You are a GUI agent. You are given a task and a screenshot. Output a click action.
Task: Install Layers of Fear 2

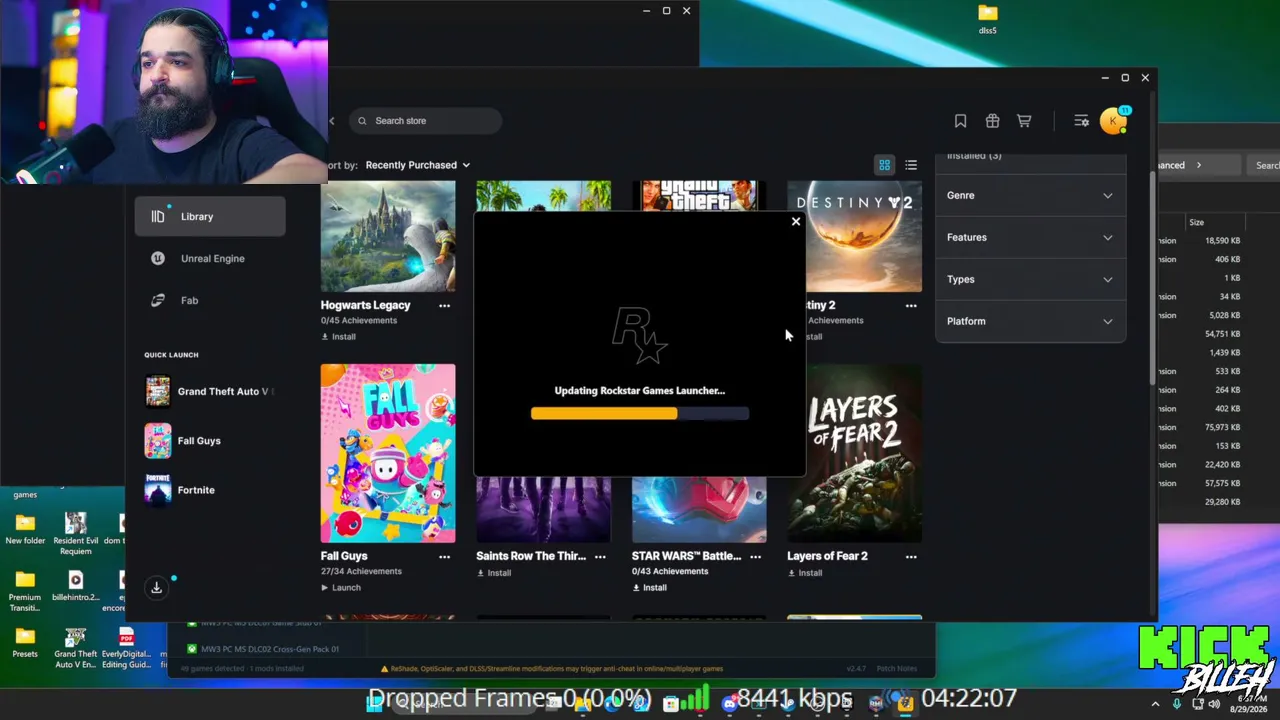click(805, 573)
